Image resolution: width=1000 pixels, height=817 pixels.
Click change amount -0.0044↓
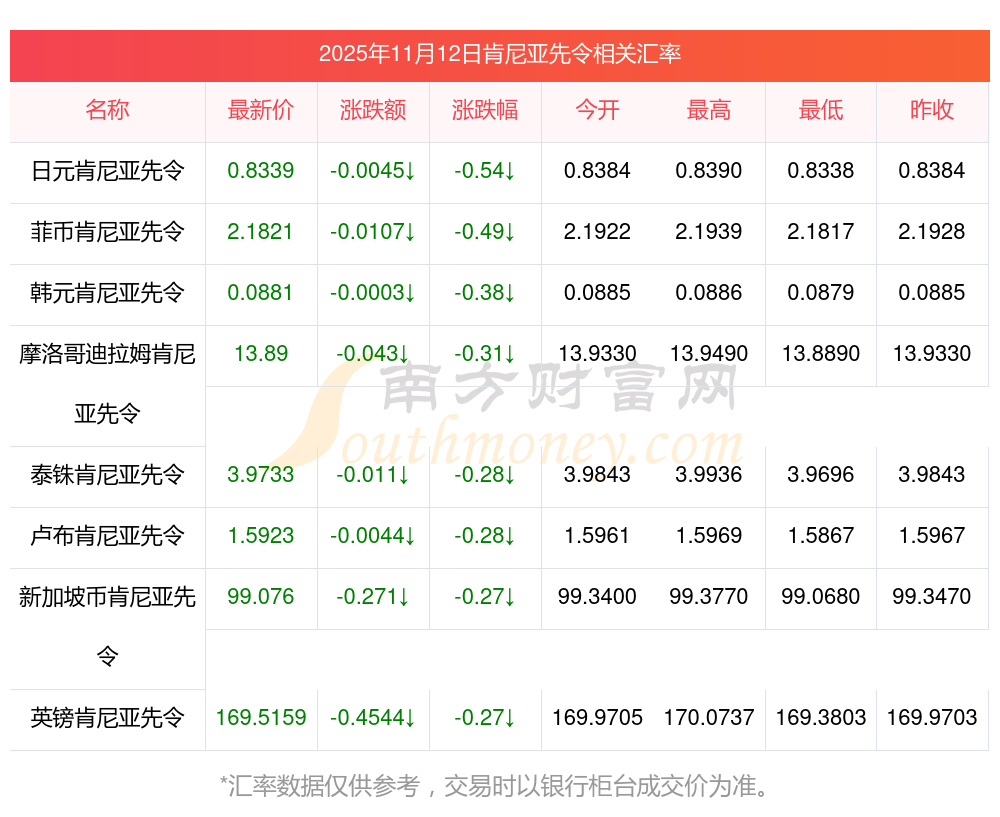[373, 536]
